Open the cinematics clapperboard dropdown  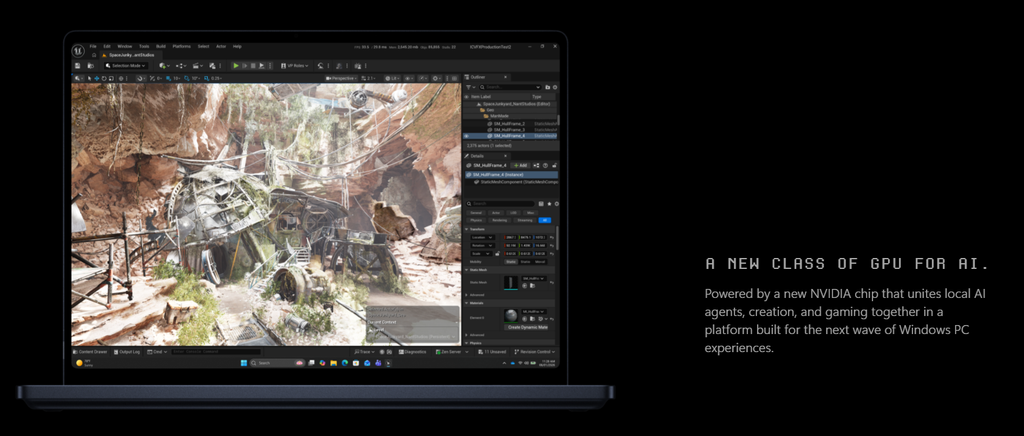198,66
